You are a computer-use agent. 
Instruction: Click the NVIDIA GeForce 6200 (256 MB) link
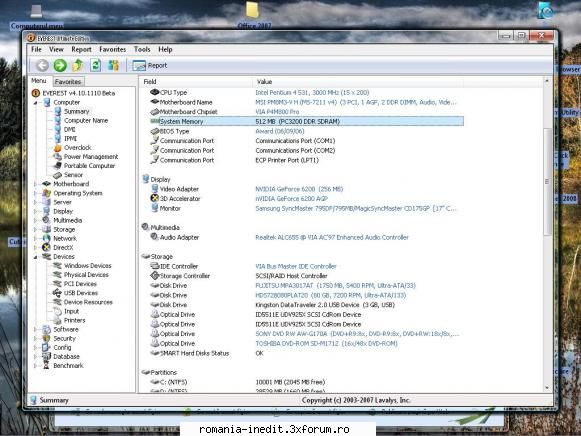coord(299,189)
